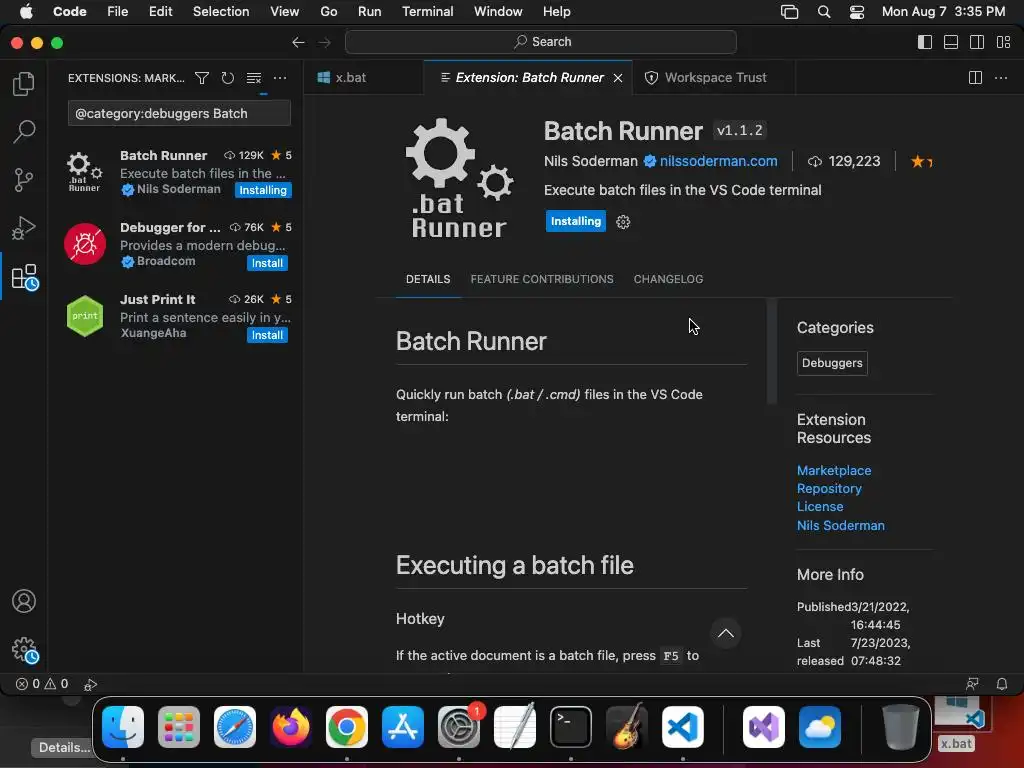Image resolution: width=1024 pixels, height=768 pixels.
Task: Toggle the bottom panel
Action: coord(951,42)
